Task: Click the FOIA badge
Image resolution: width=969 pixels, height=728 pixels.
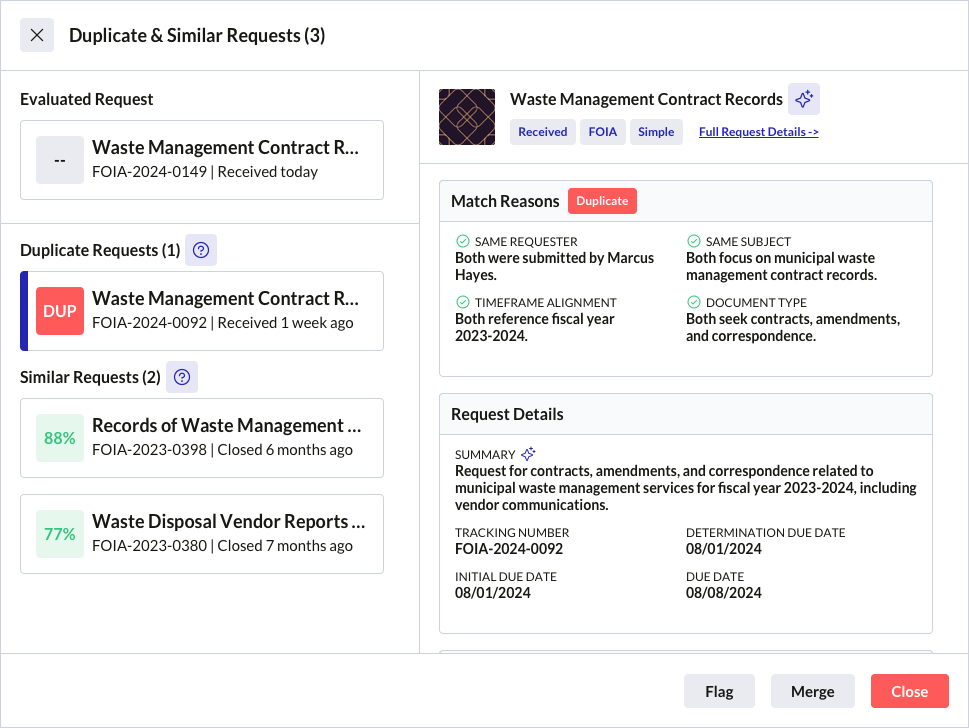Action: pos(602,131)
